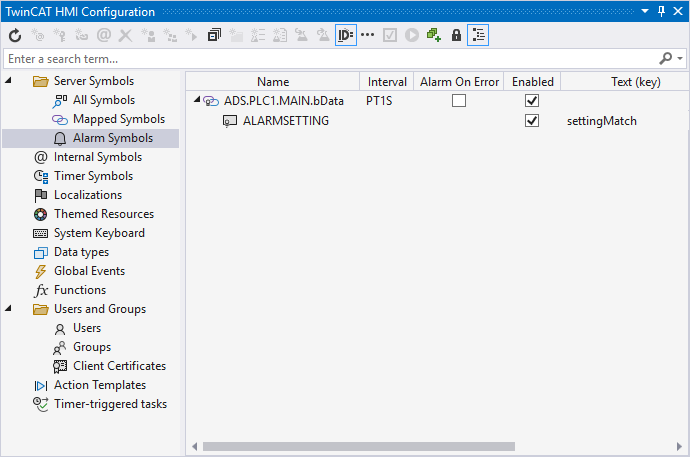Toggle the tree view toolbar icon
This screenshot has width=690, height=457.
478,35
